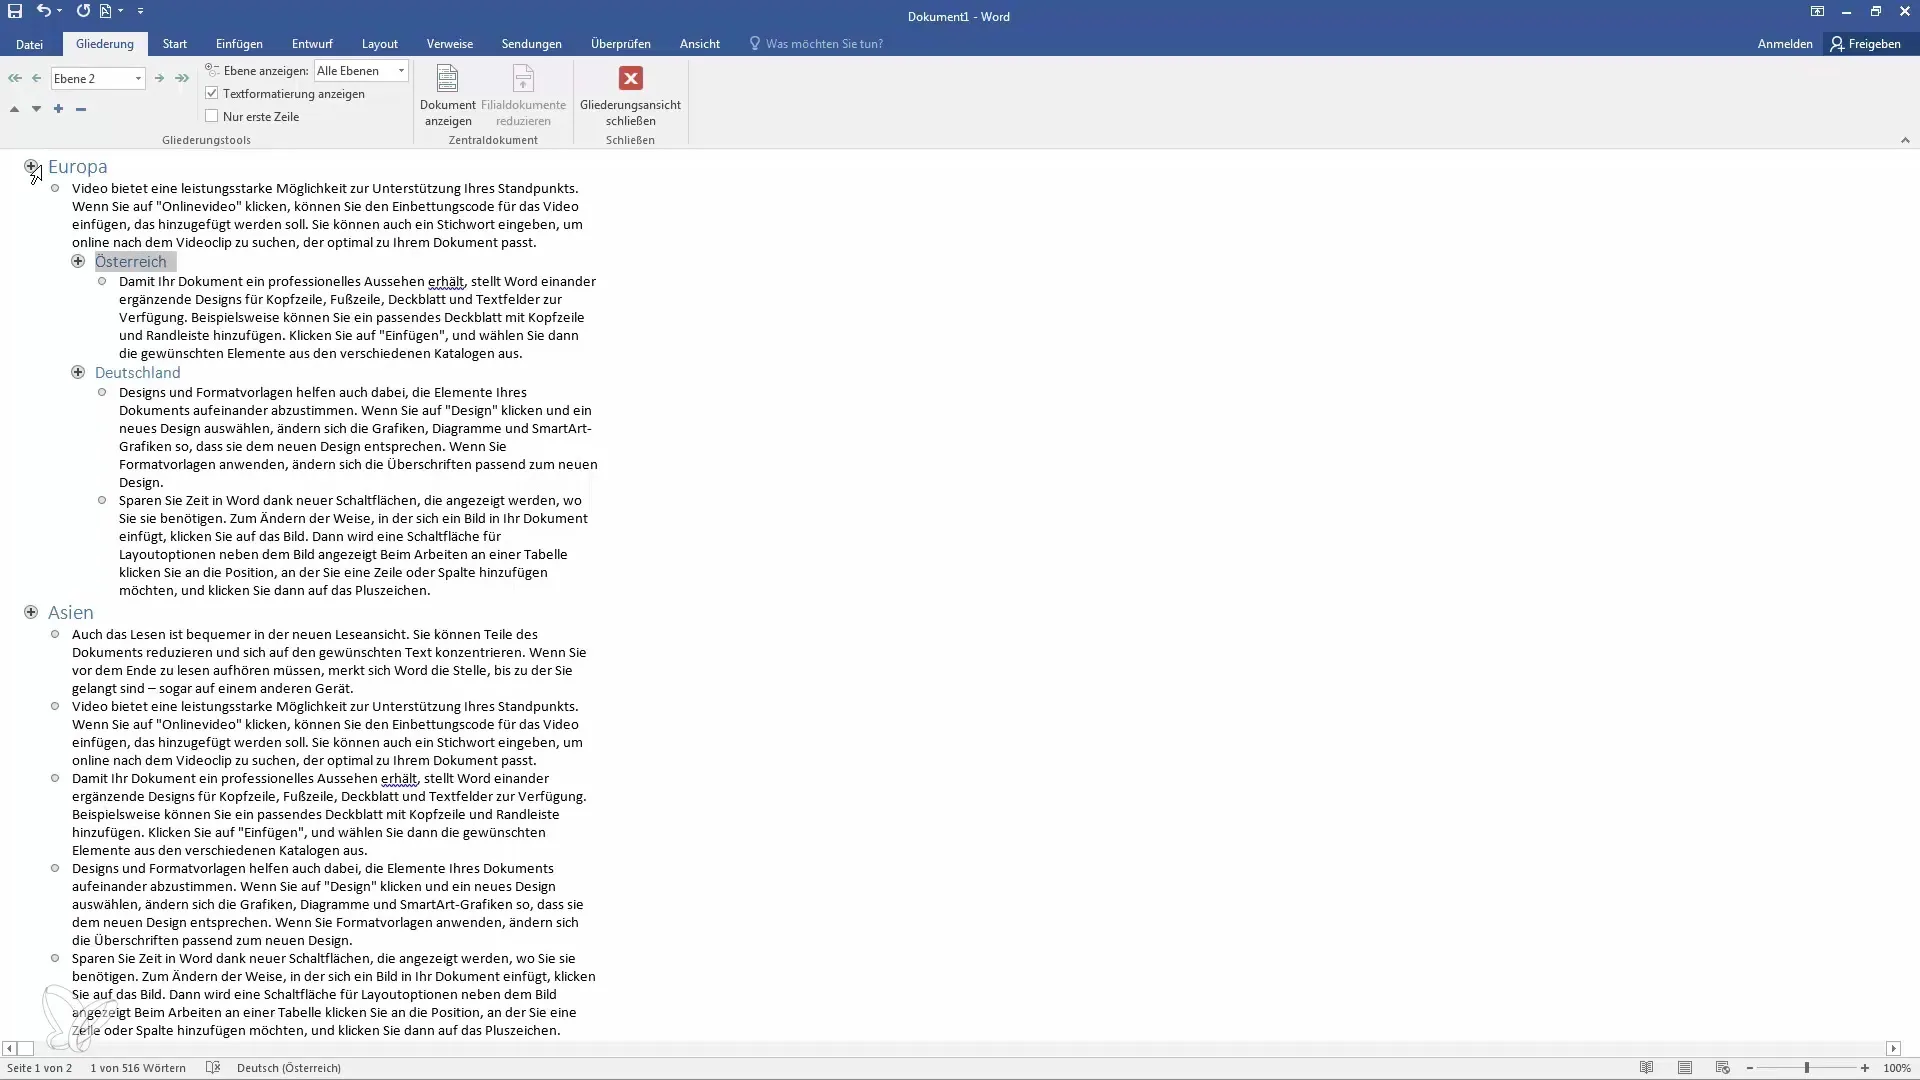Expand selected outline item with plus icon

tap(58, 109)
